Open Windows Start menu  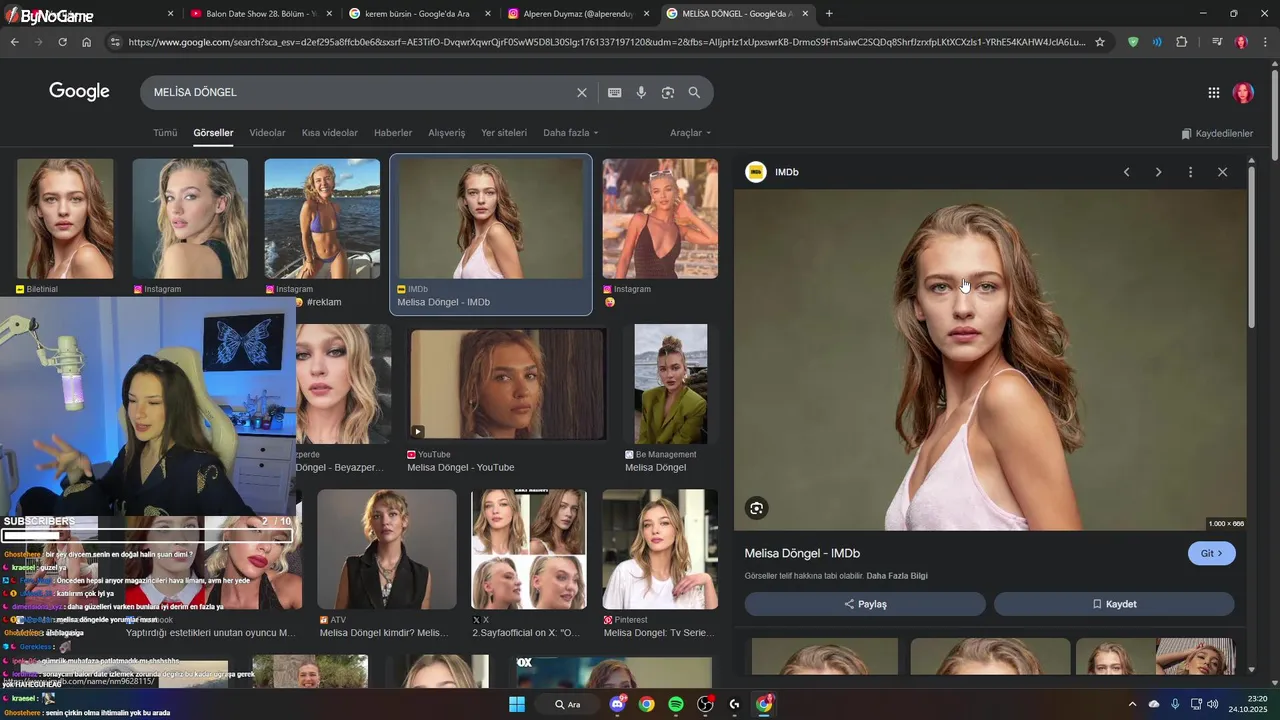[x=517, y=704]
